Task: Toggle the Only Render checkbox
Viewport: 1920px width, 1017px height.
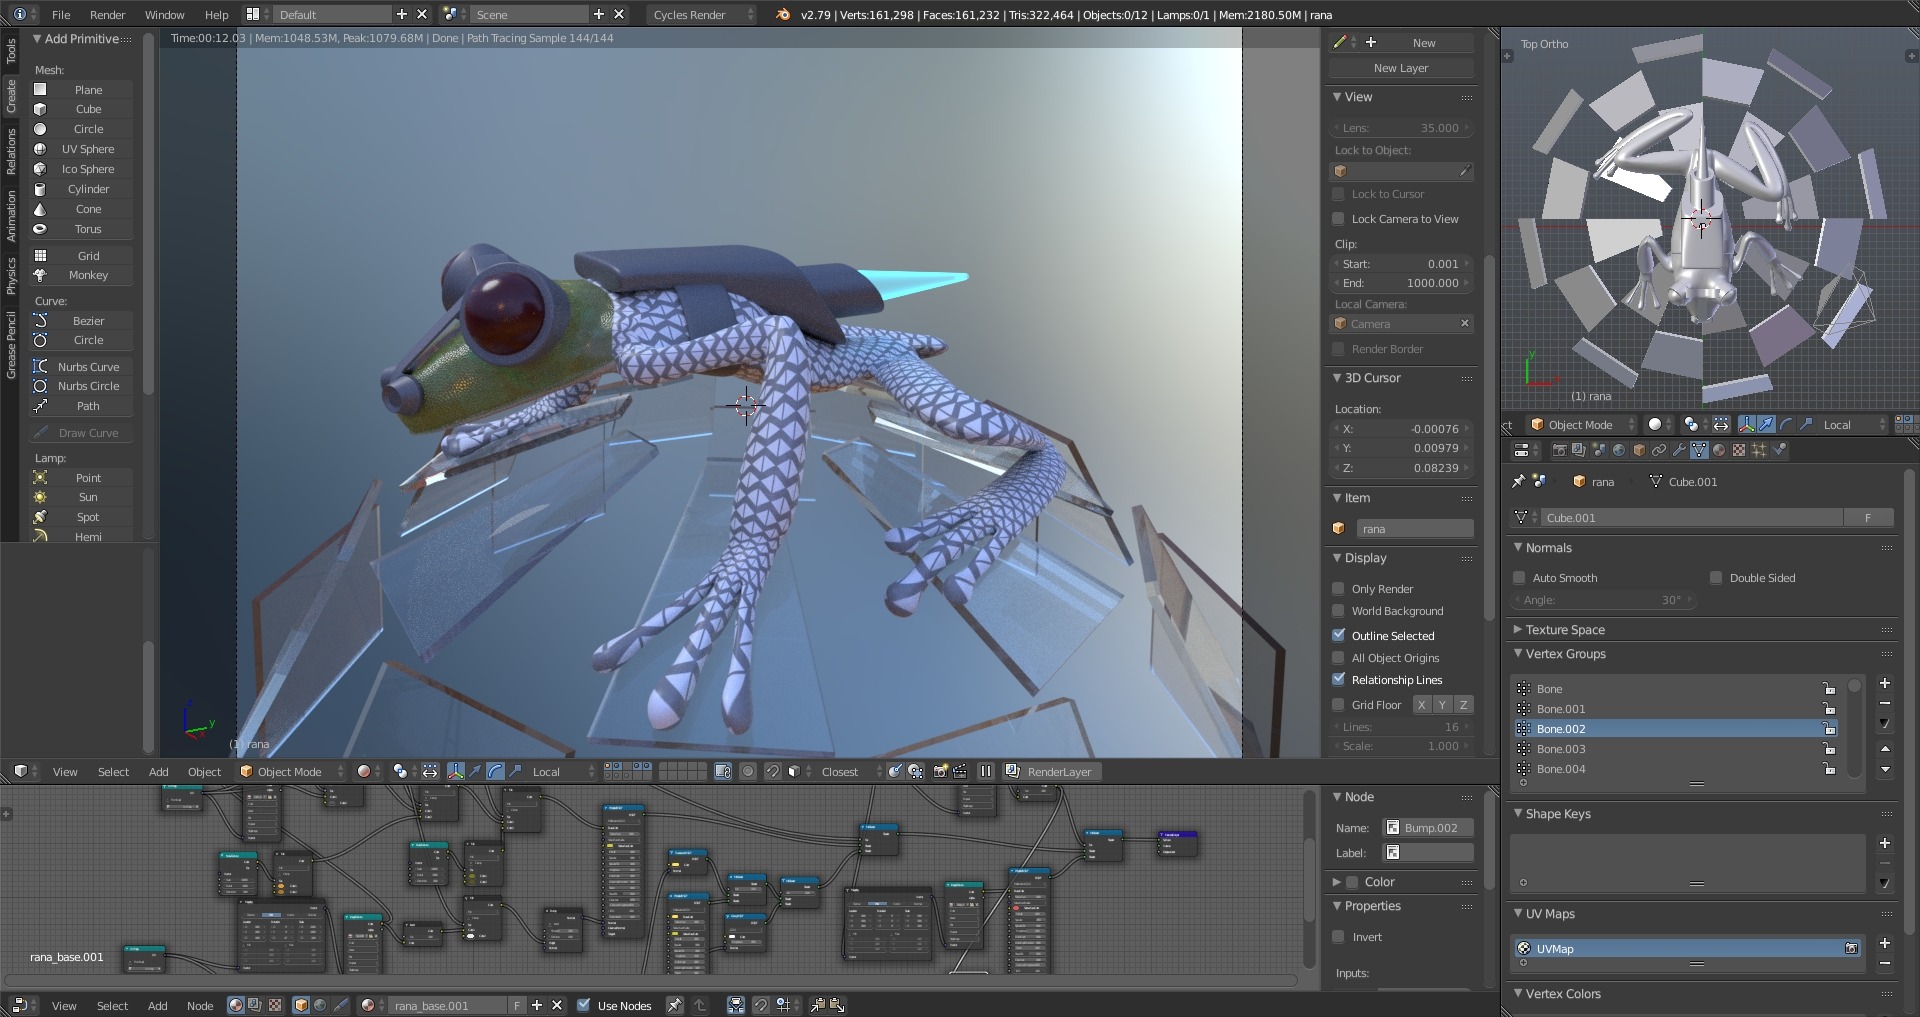Action: click(1338, 588)
